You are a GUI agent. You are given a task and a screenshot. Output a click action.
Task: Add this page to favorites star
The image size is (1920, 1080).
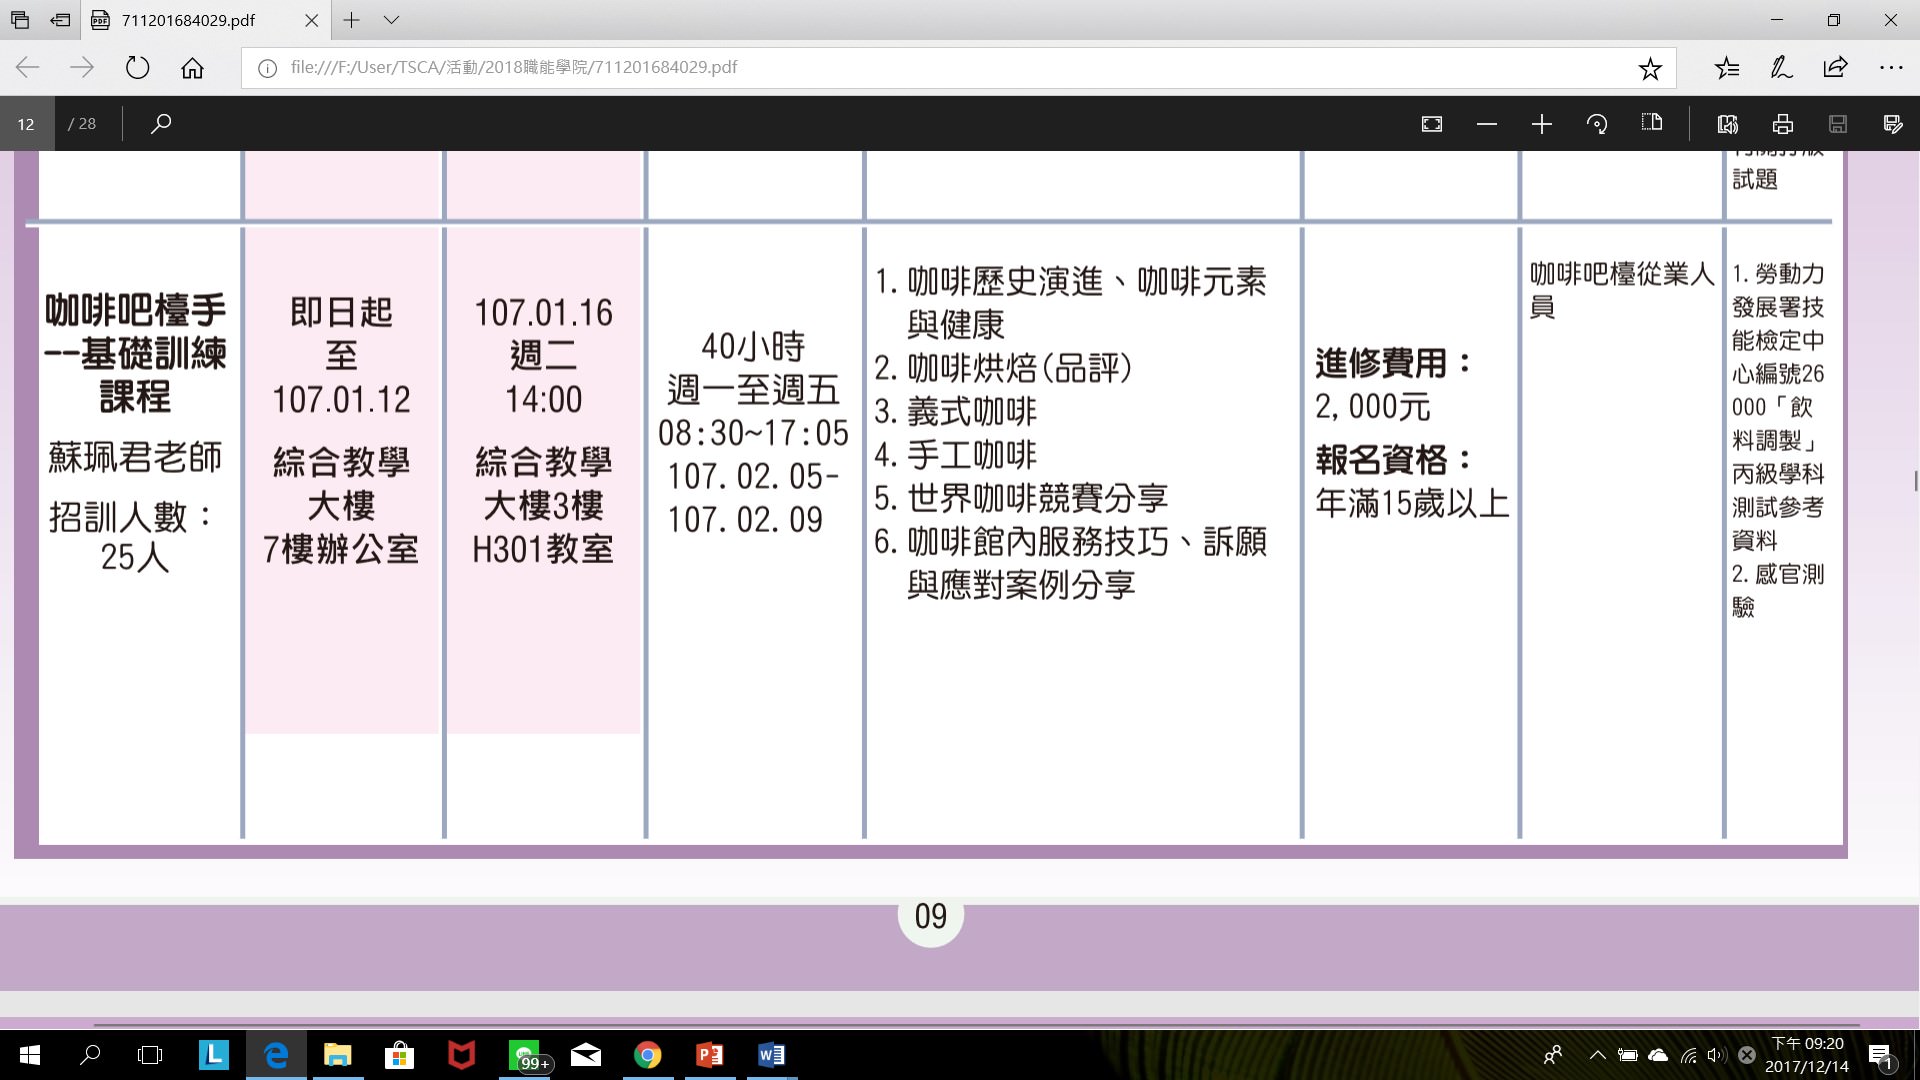coord(1649,68)
